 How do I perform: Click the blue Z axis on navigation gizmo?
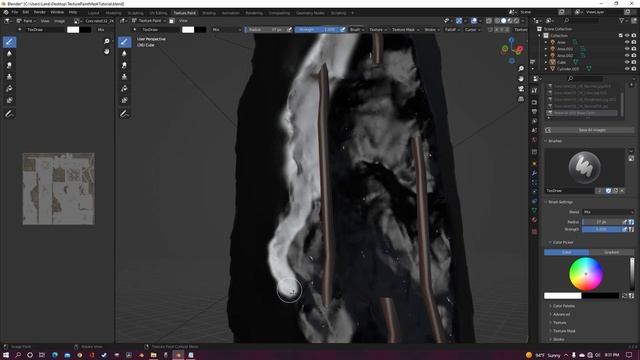511,40
